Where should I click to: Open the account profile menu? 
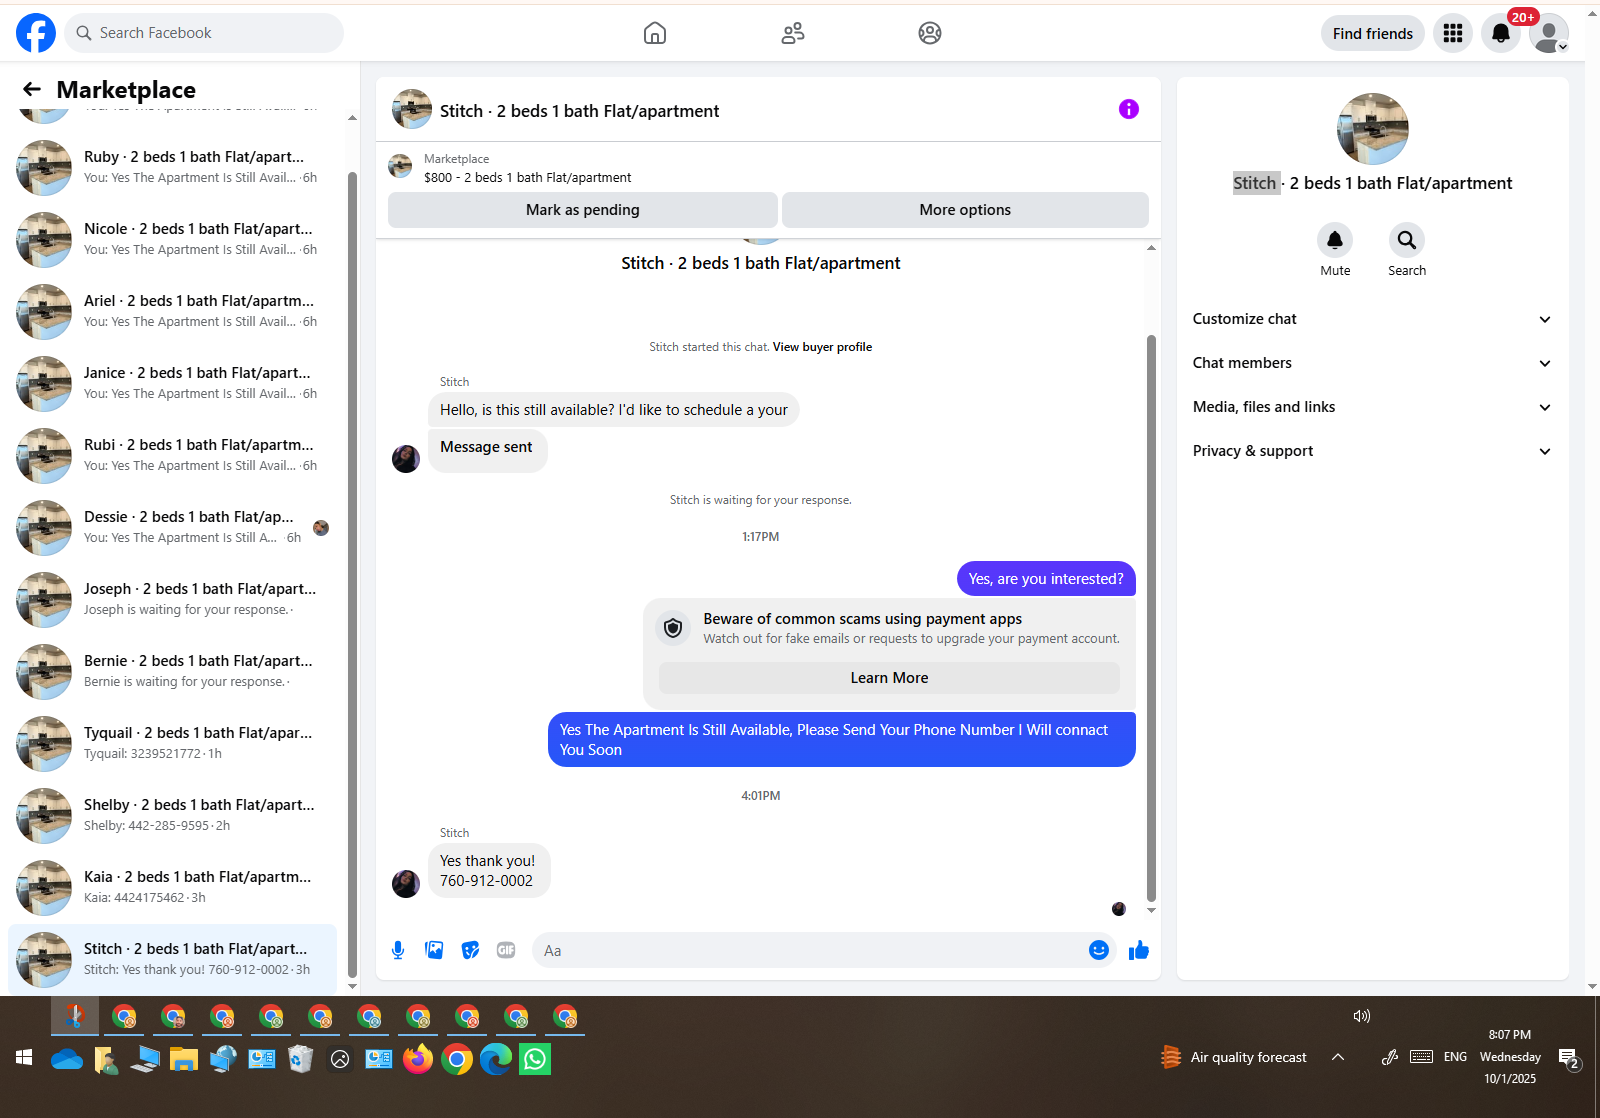1549,33
